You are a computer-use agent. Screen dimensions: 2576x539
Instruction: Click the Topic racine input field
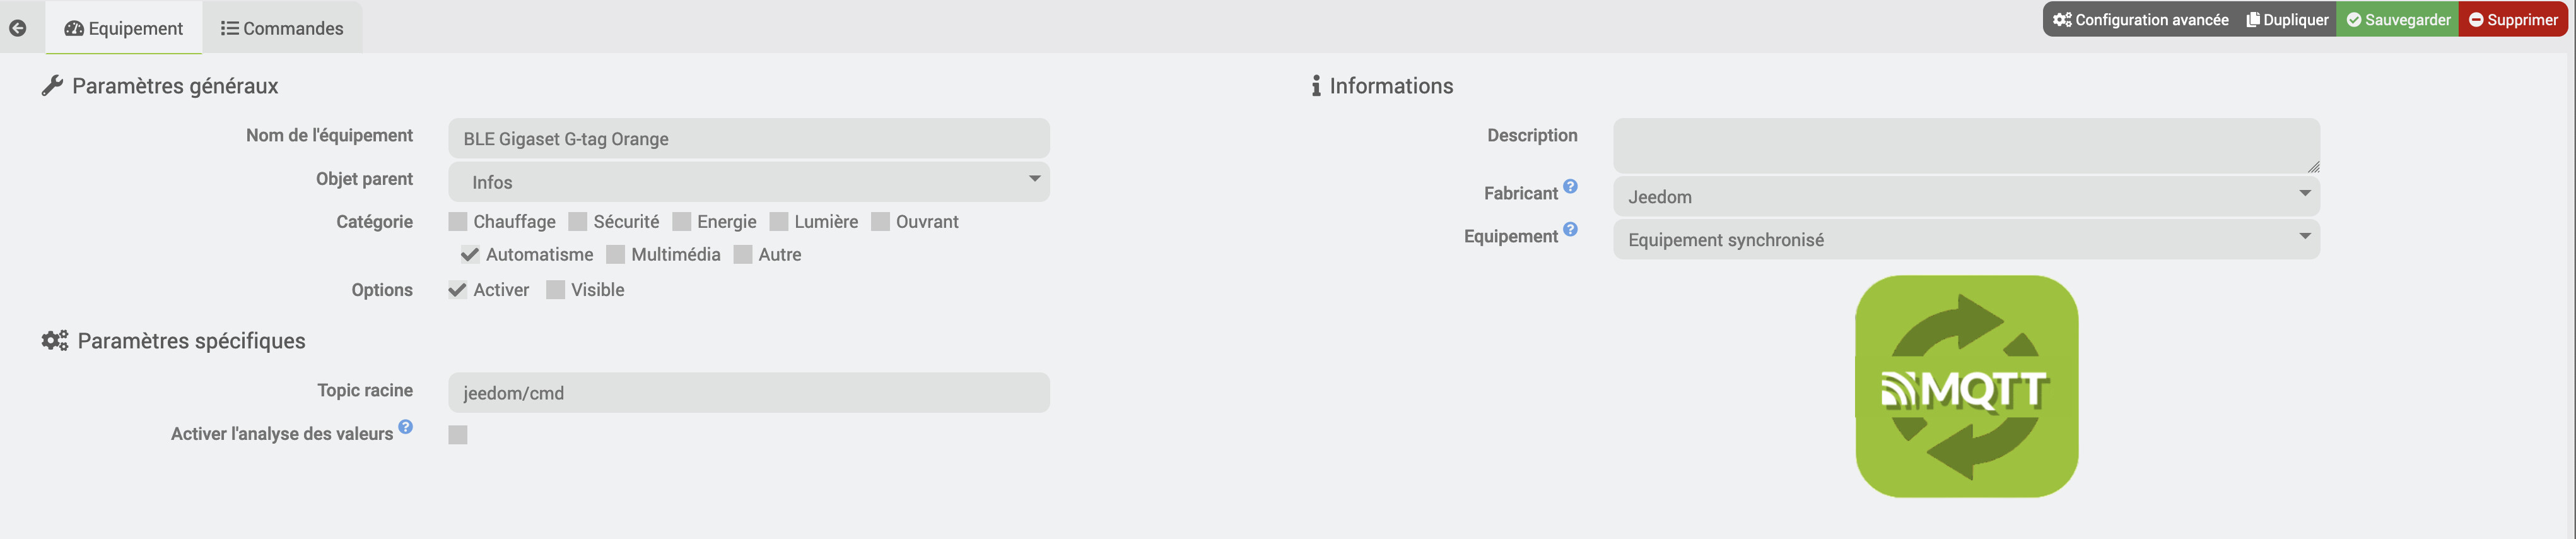pos(748,393)
